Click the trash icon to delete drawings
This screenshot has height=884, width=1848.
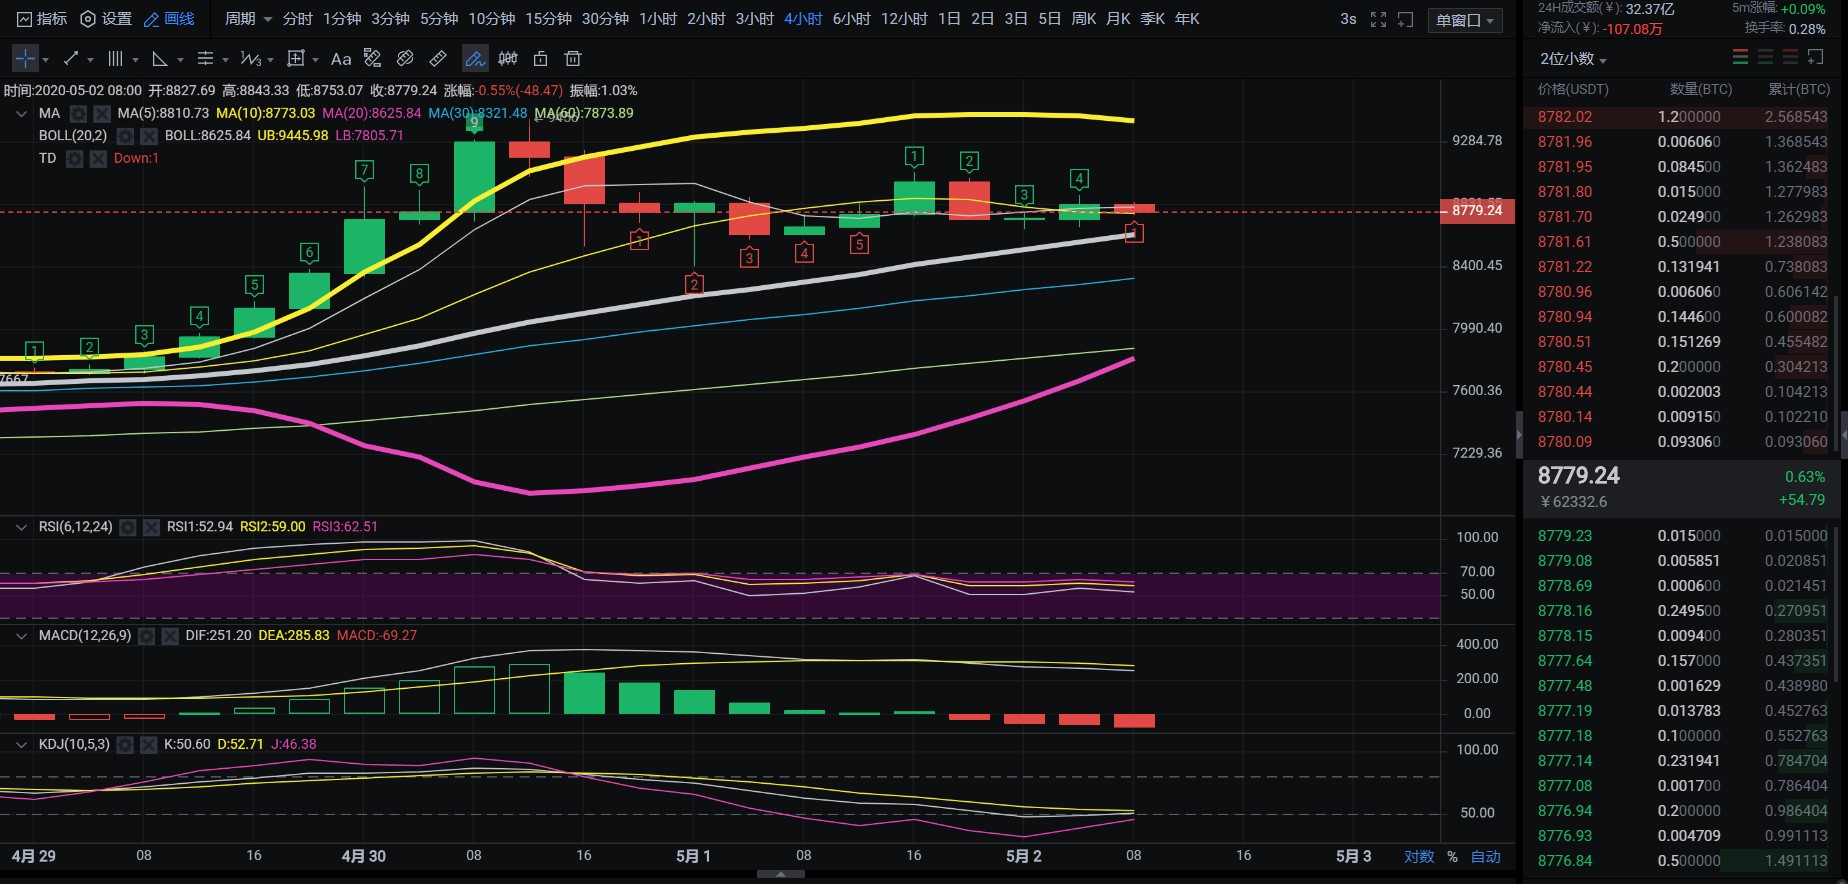[x=573, y=59]
